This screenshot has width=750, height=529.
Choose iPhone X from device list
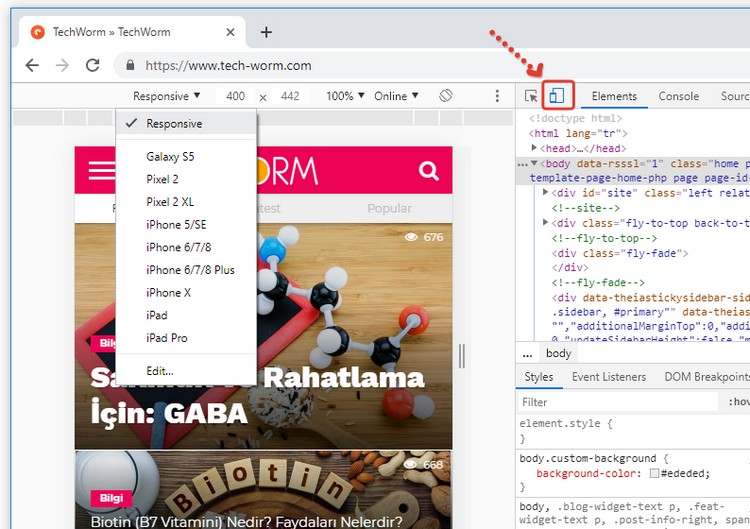(x=168, y=293)
